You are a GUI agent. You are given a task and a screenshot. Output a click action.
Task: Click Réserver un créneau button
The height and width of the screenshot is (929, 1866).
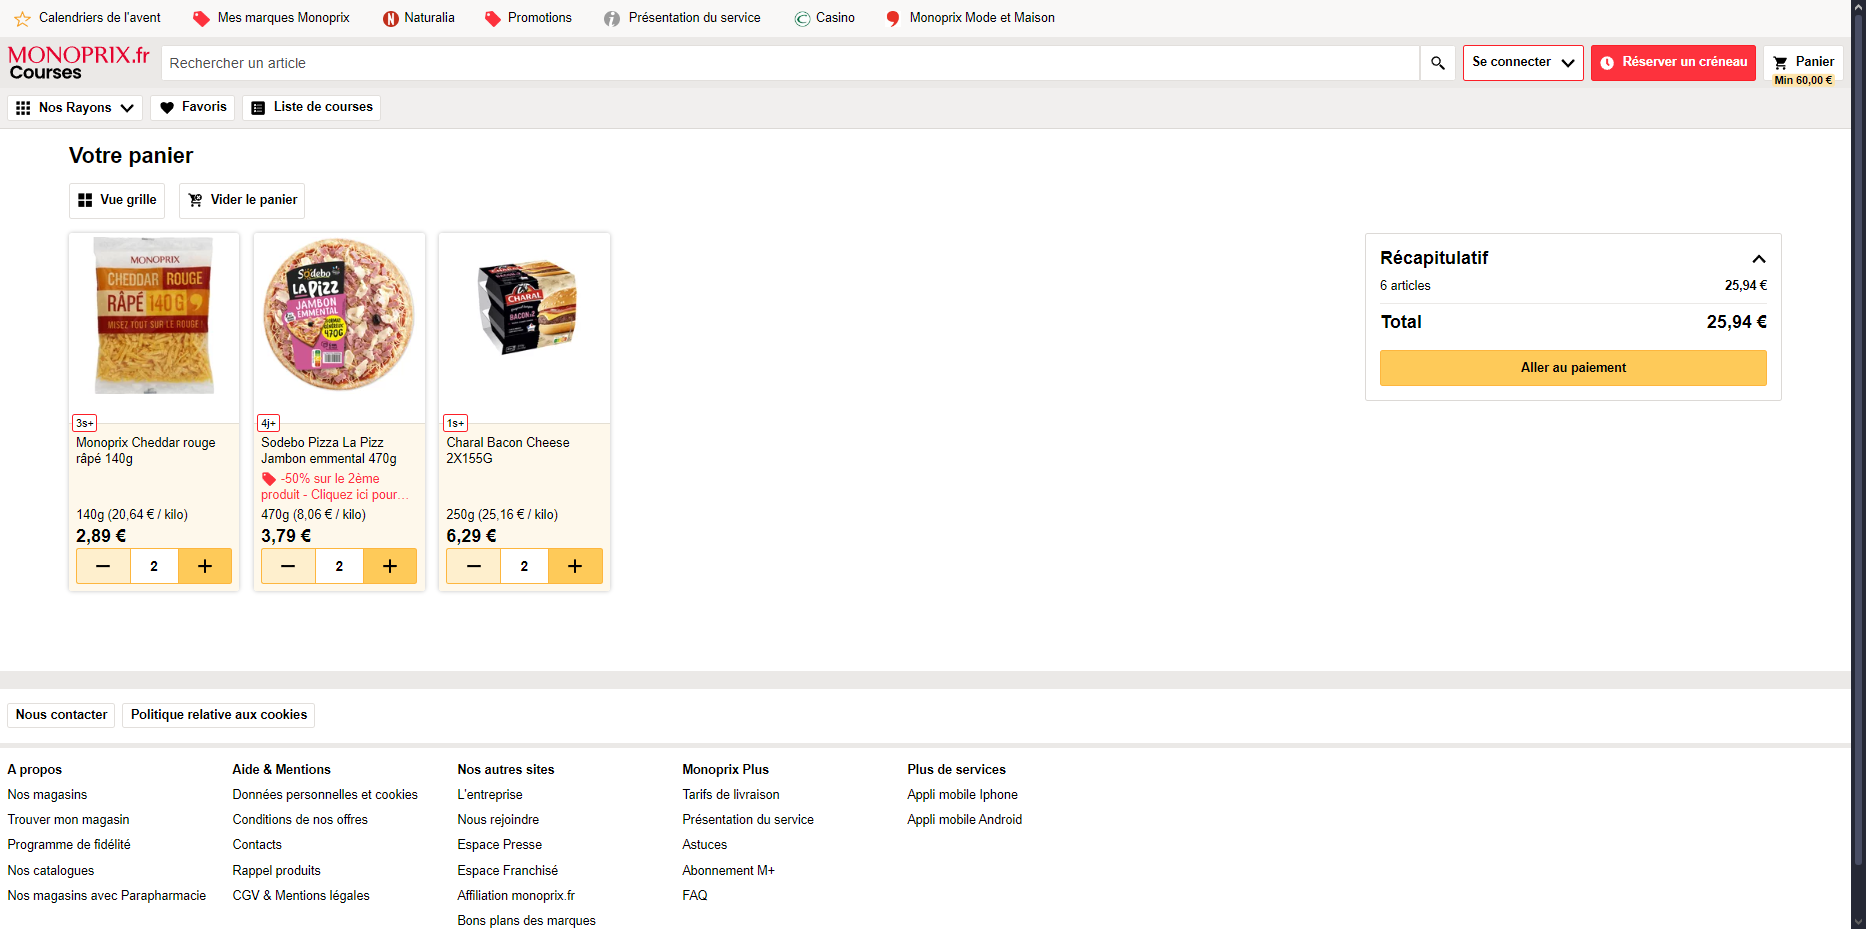click(x=1673, y=63)
